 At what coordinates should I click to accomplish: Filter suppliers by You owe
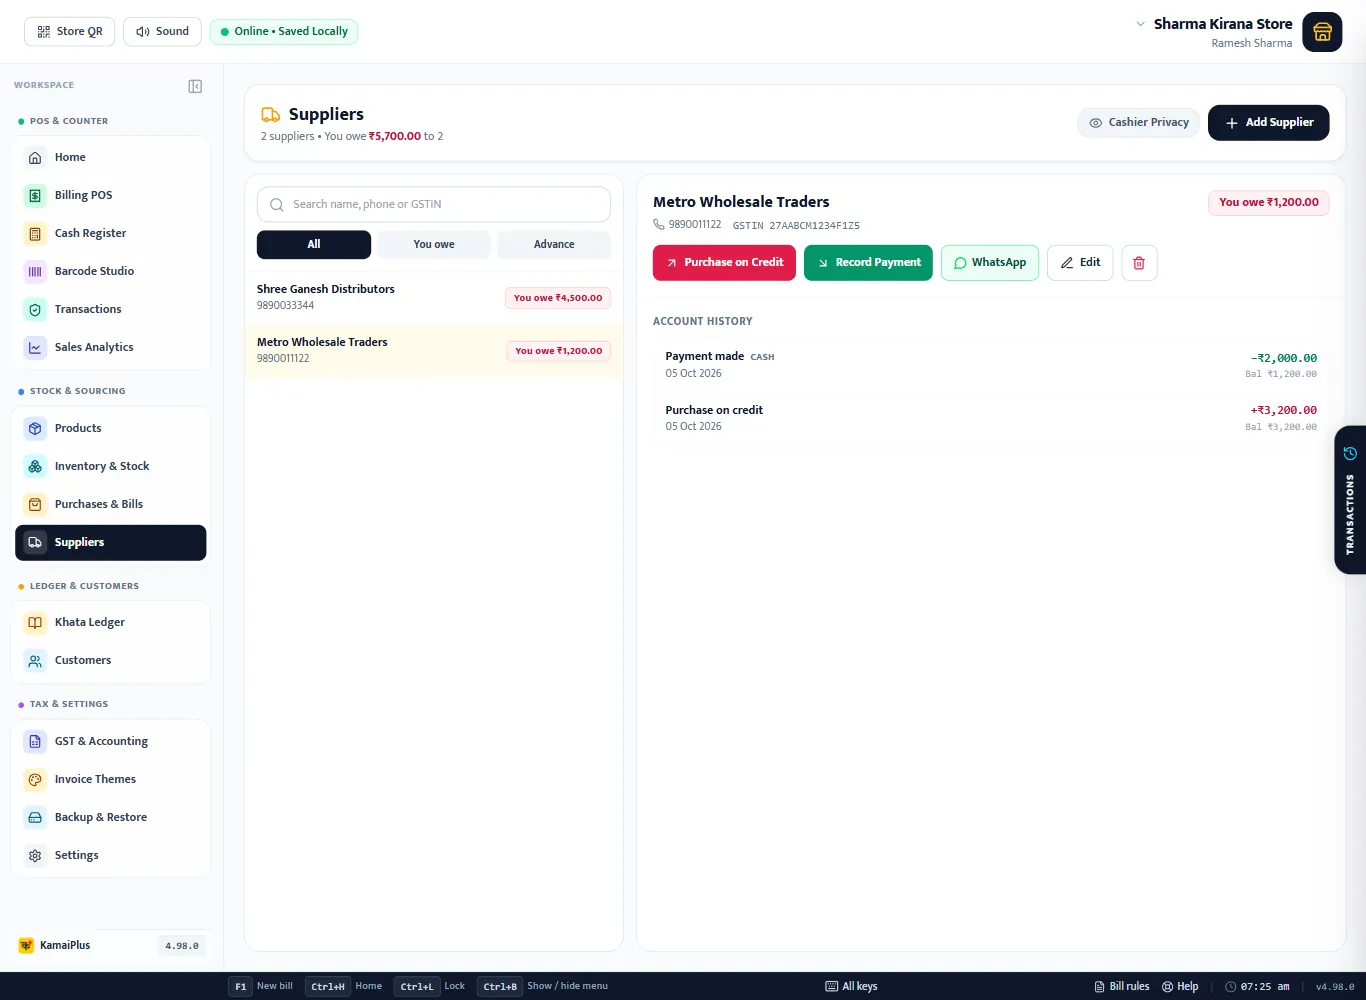[434, 244]
